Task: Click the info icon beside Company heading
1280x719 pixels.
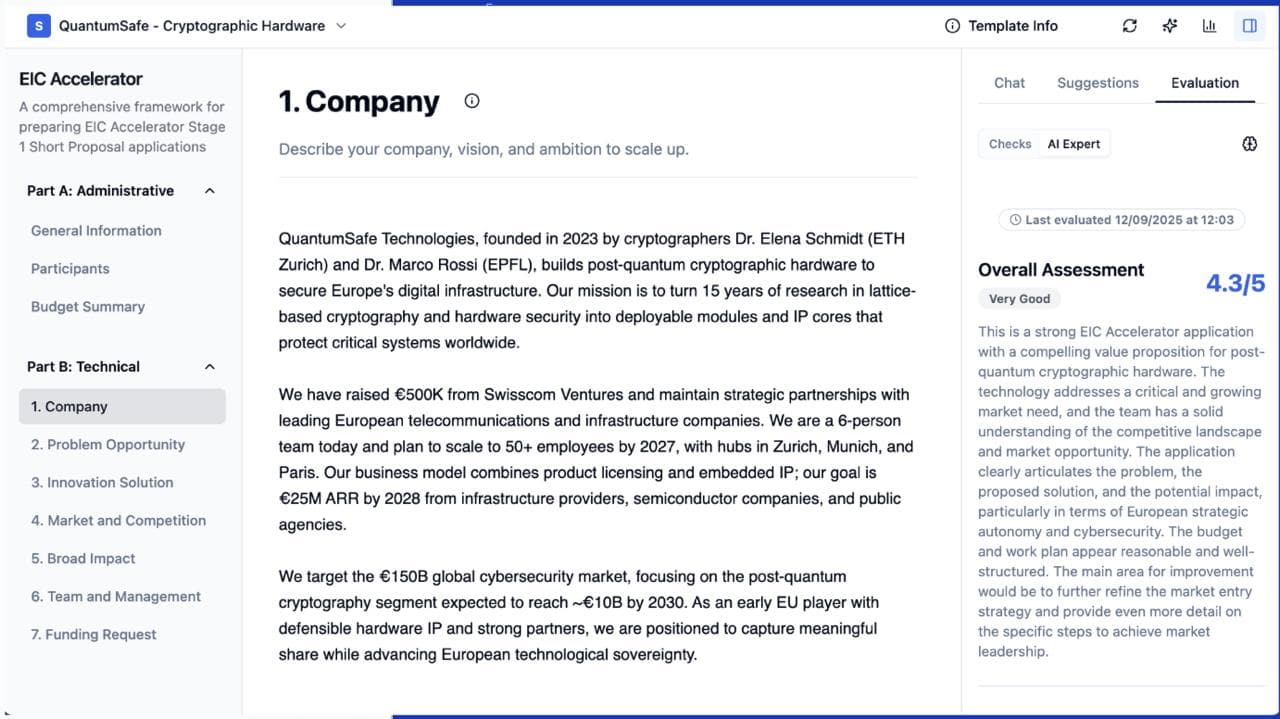Action: [x=472, y=101]
